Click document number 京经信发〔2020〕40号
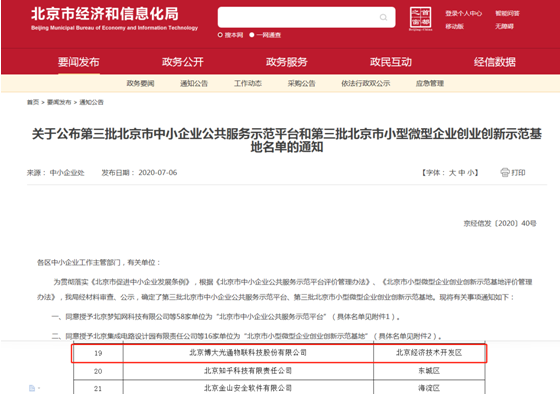The height and width of the screenshot is (398, 560). (x=500, y=223)
